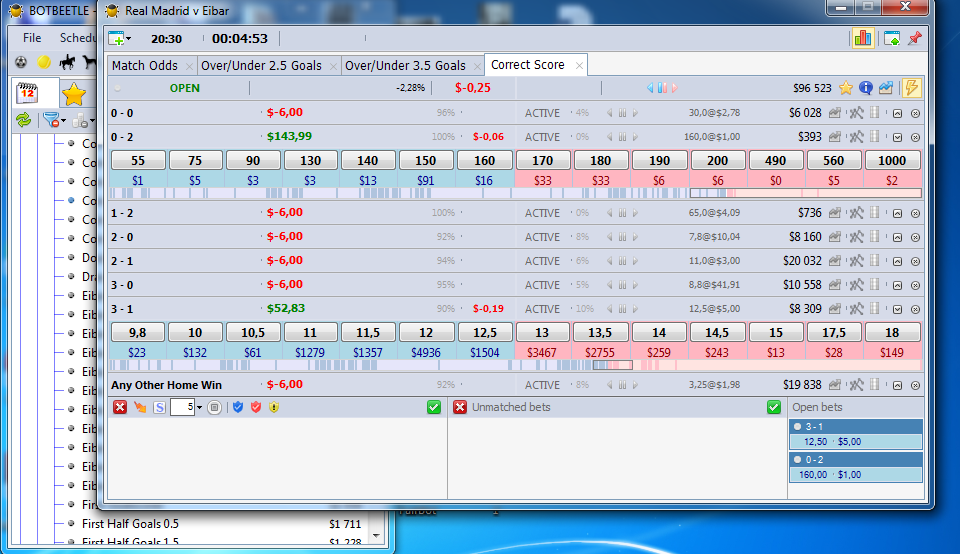Open the price chart icon in 2 - 1 row
The height and width of the screenshot is (554, 960).
834,261
